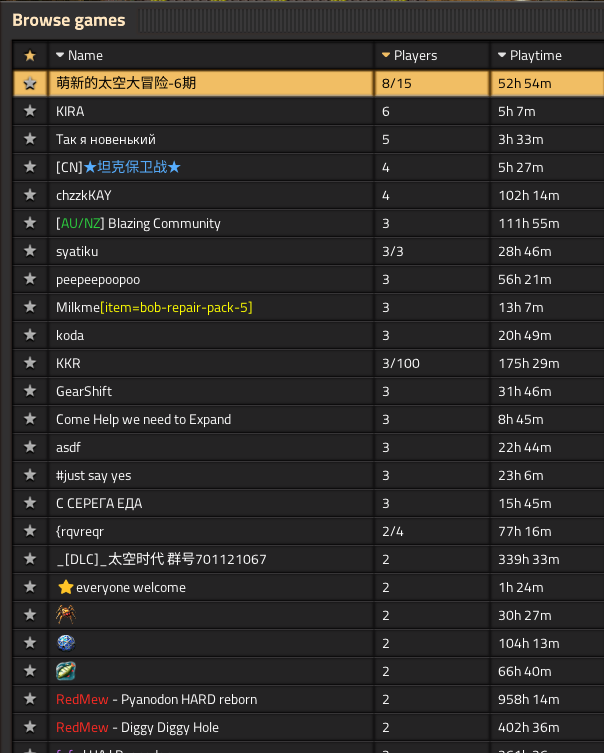Click the Players column sort arrow

coord(386,55)
